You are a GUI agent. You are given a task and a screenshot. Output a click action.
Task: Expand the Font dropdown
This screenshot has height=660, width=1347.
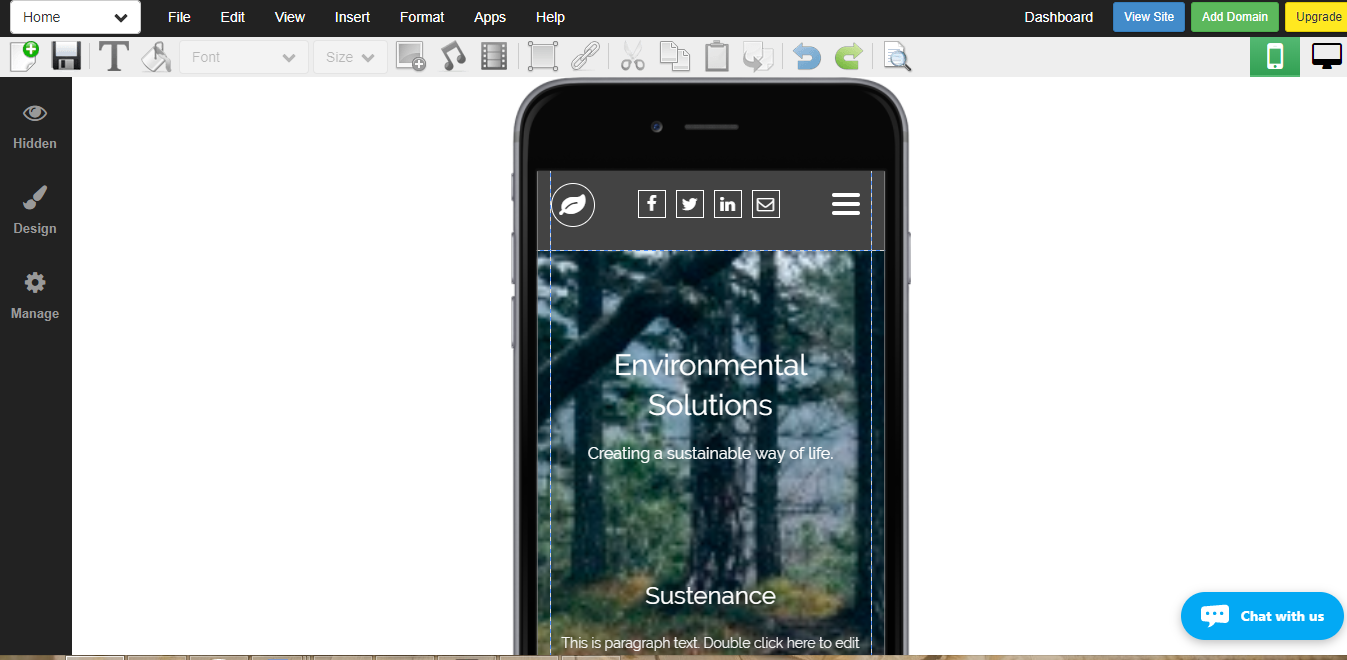(244, 57)
